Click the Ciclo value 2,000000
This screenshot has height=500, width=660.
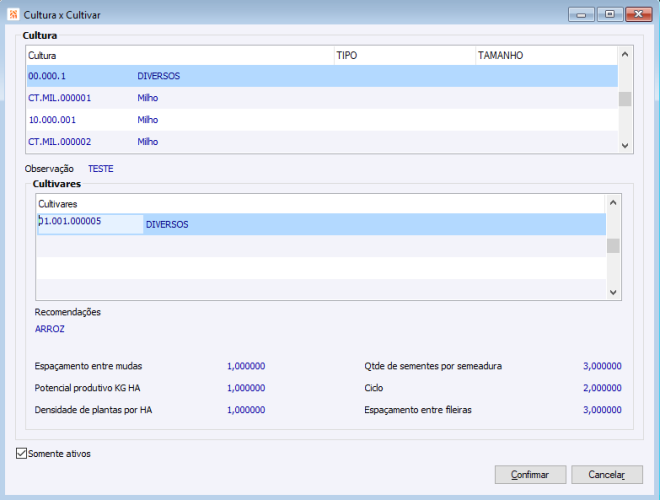point(602,388)
